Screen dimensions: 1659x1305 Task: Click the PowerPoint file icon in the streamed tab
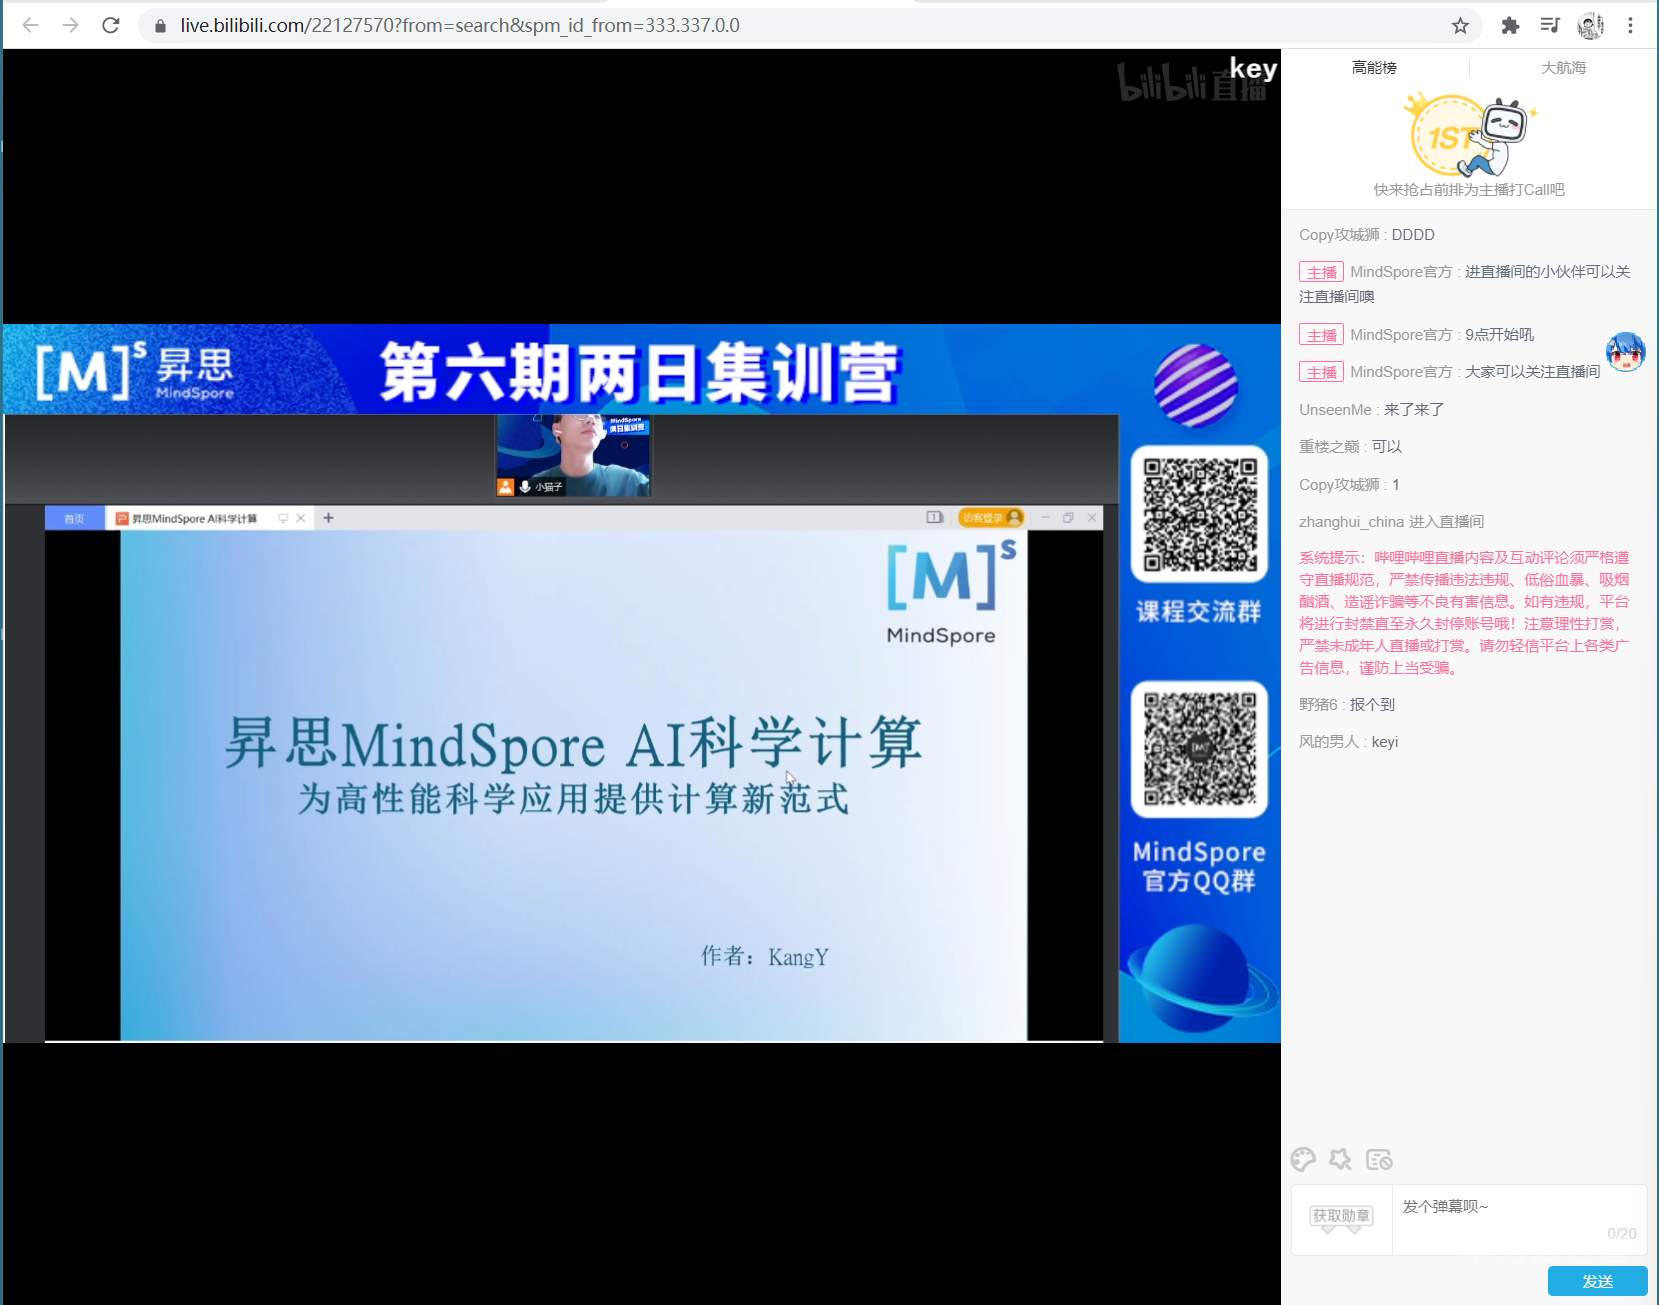coord(122,518)
